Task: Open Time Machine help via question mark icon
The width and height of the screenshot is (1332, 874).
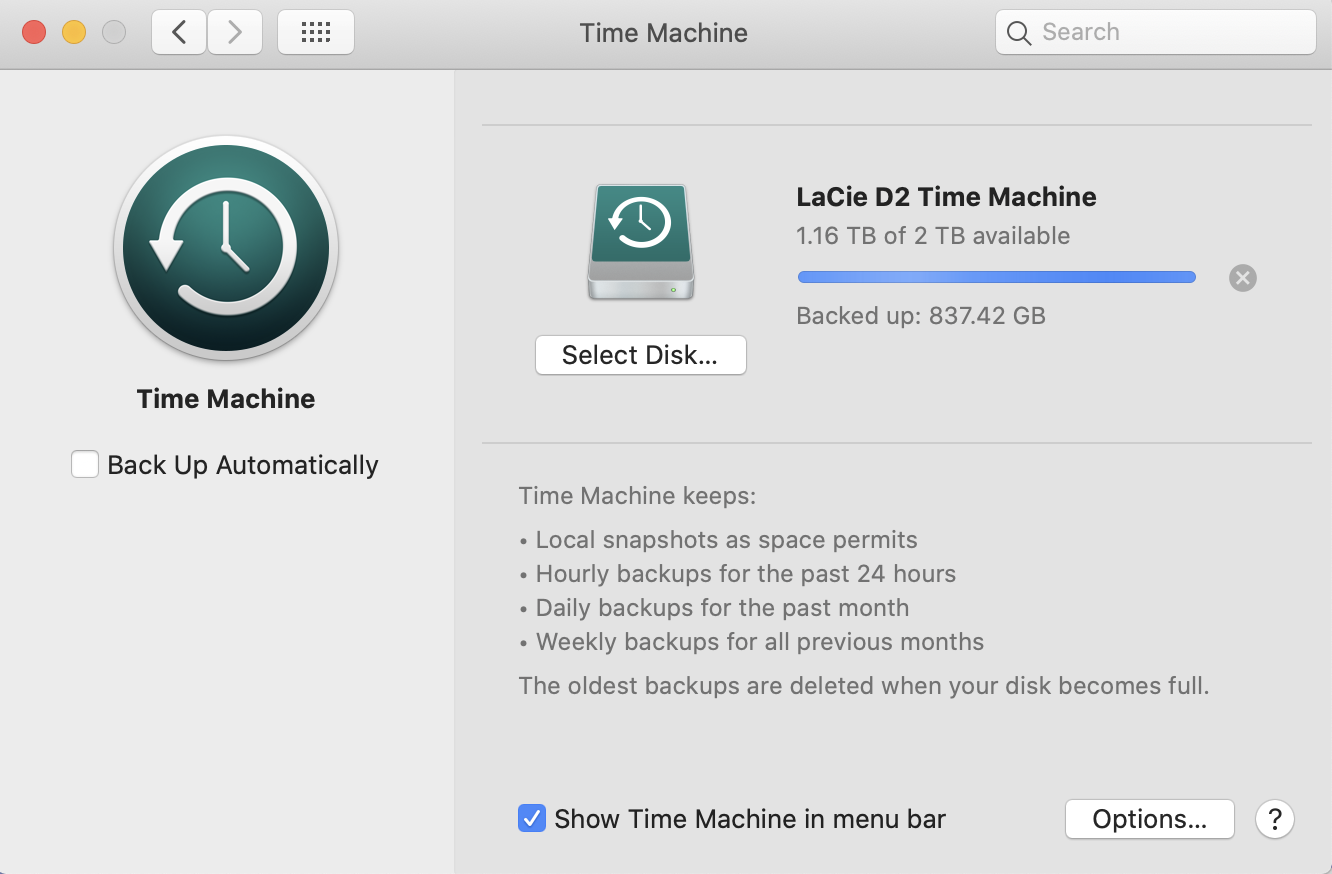Action: [x=1275, y=819]
